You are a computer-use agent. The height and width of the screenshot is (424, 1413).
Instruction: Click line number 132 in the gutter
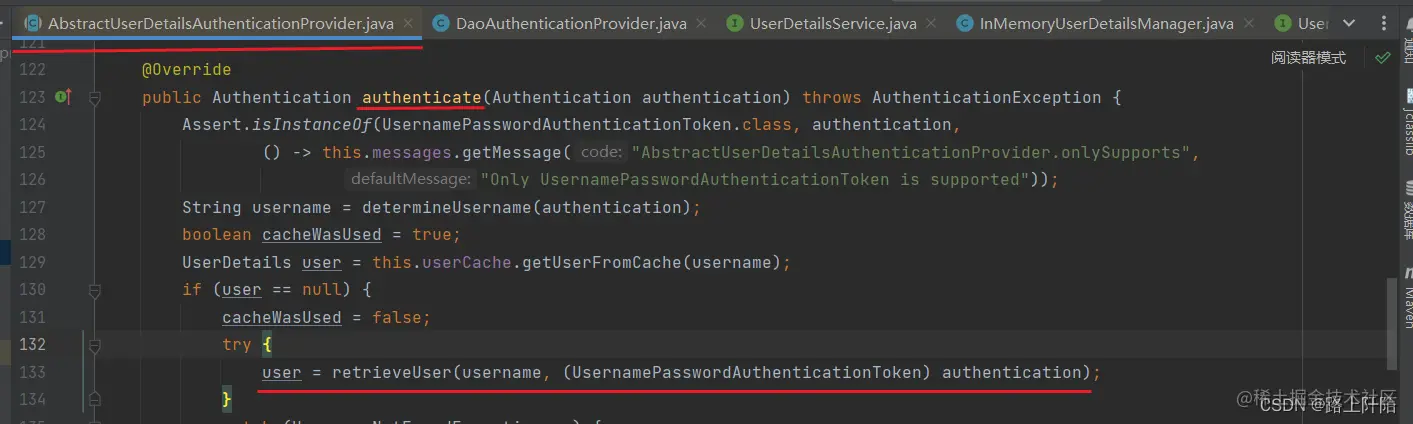[x=33, y=344]
